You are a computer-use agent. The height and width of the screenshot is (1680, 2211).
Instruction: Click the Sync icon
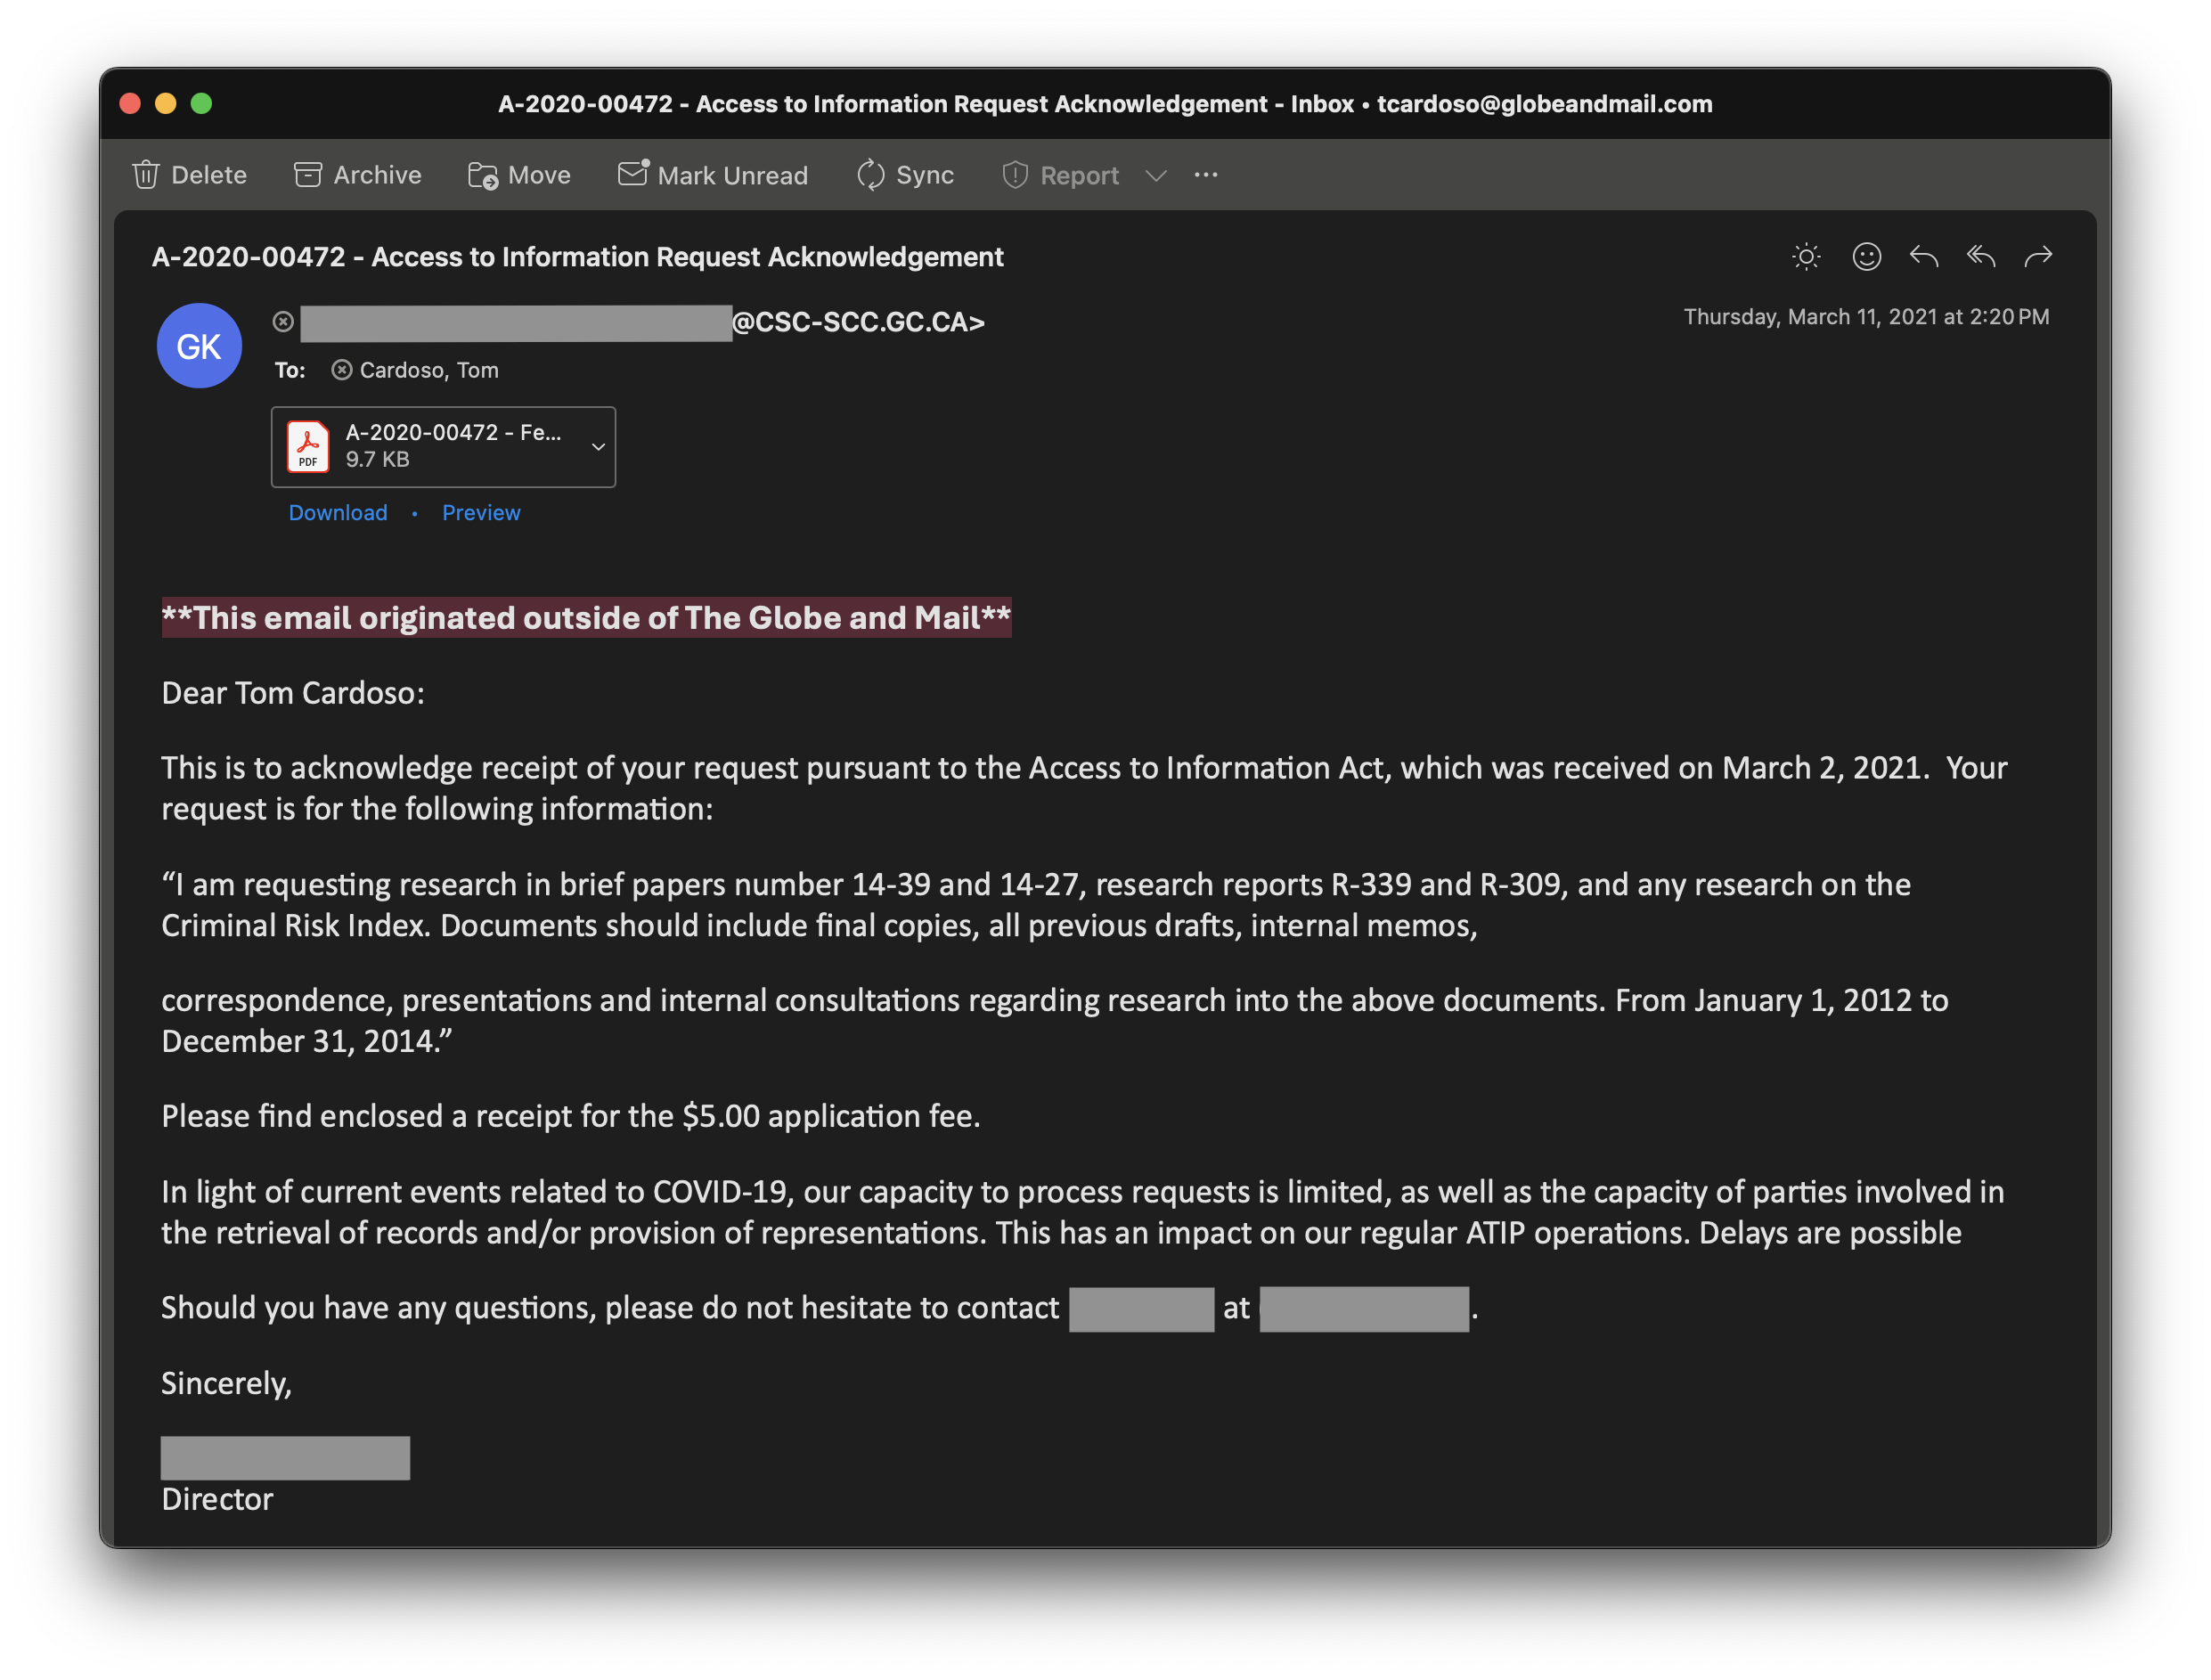(x=871, y=175)
